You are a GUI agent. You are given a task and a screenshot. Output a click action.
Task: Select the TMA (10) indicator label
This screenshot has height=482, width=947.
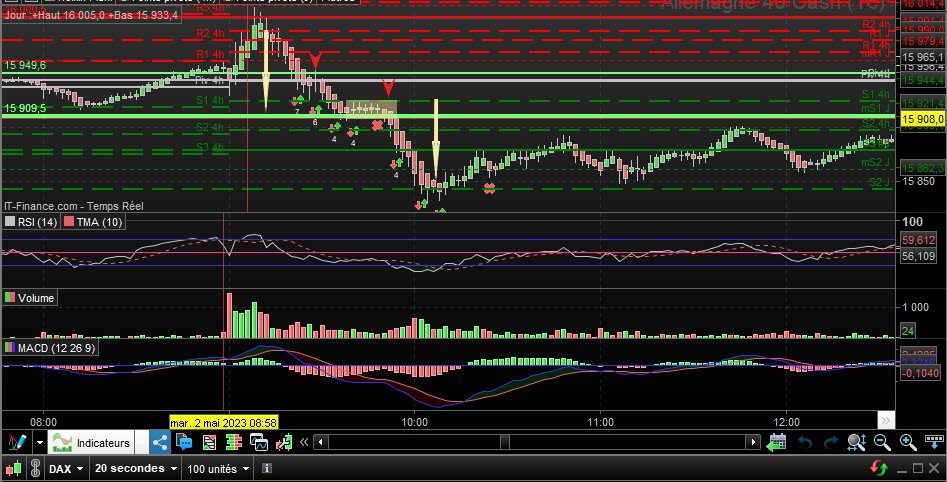99,222
